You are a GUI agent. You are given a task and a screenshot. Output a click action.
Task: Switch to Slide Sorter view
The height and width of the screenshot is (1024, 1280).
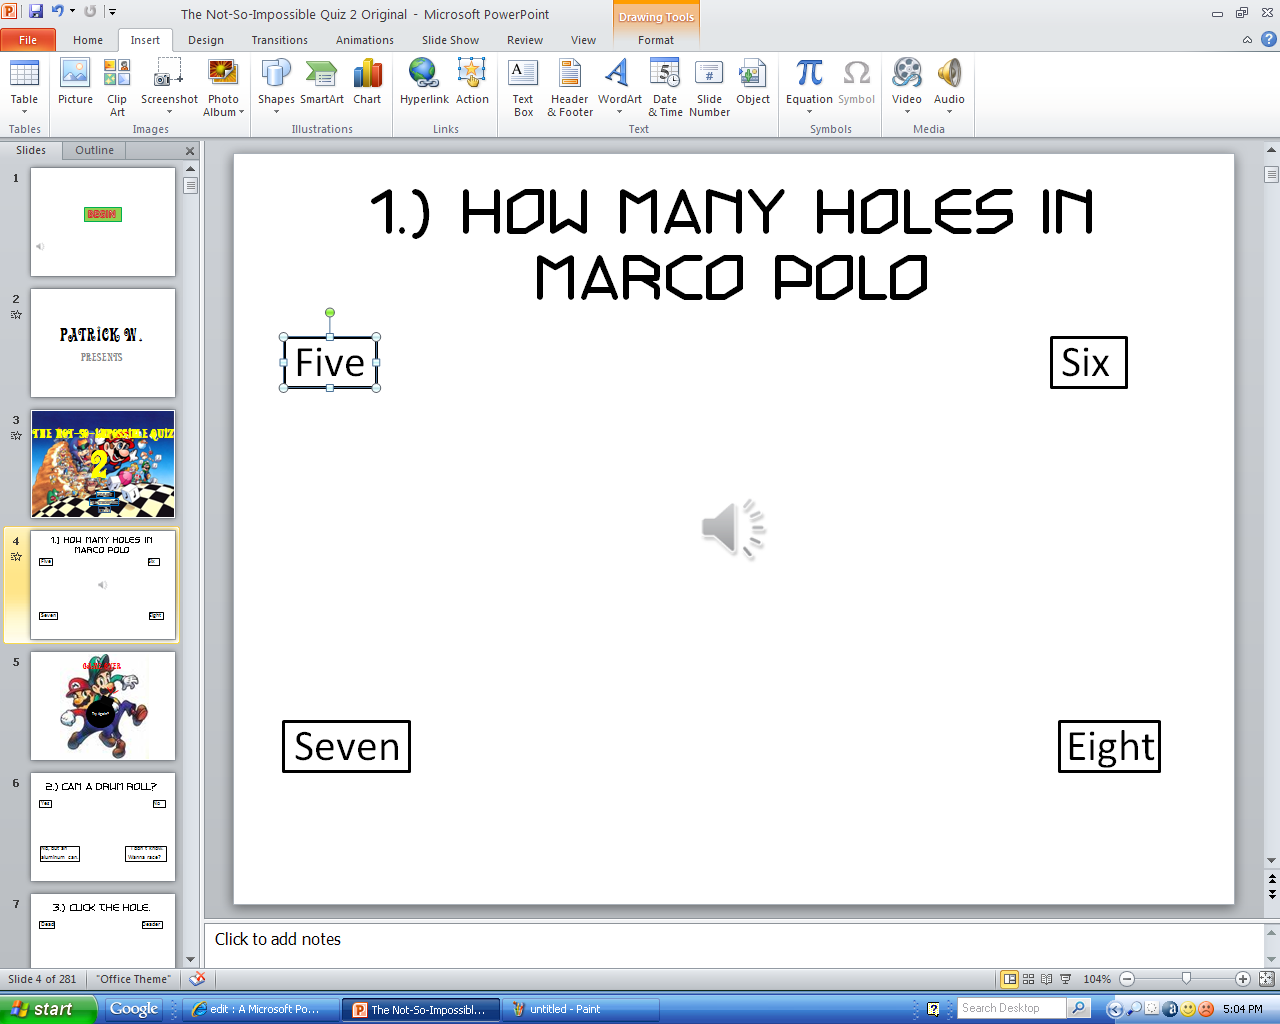point(1028,979)
